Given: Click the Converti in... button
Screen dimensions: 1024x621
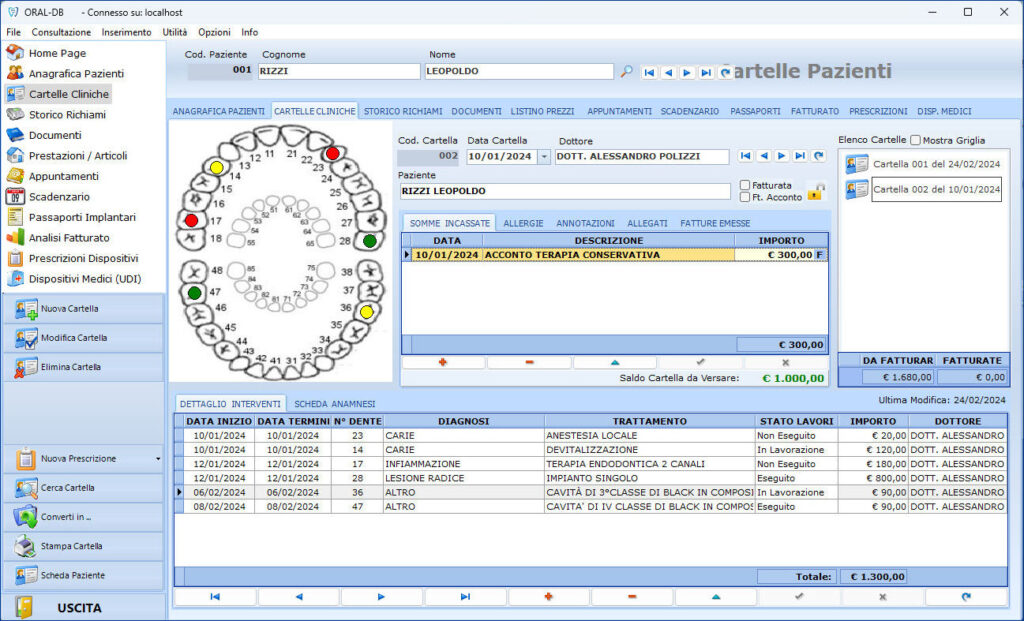Looking at the screenshot, I should pyautogui.click(x=82, y=517).
